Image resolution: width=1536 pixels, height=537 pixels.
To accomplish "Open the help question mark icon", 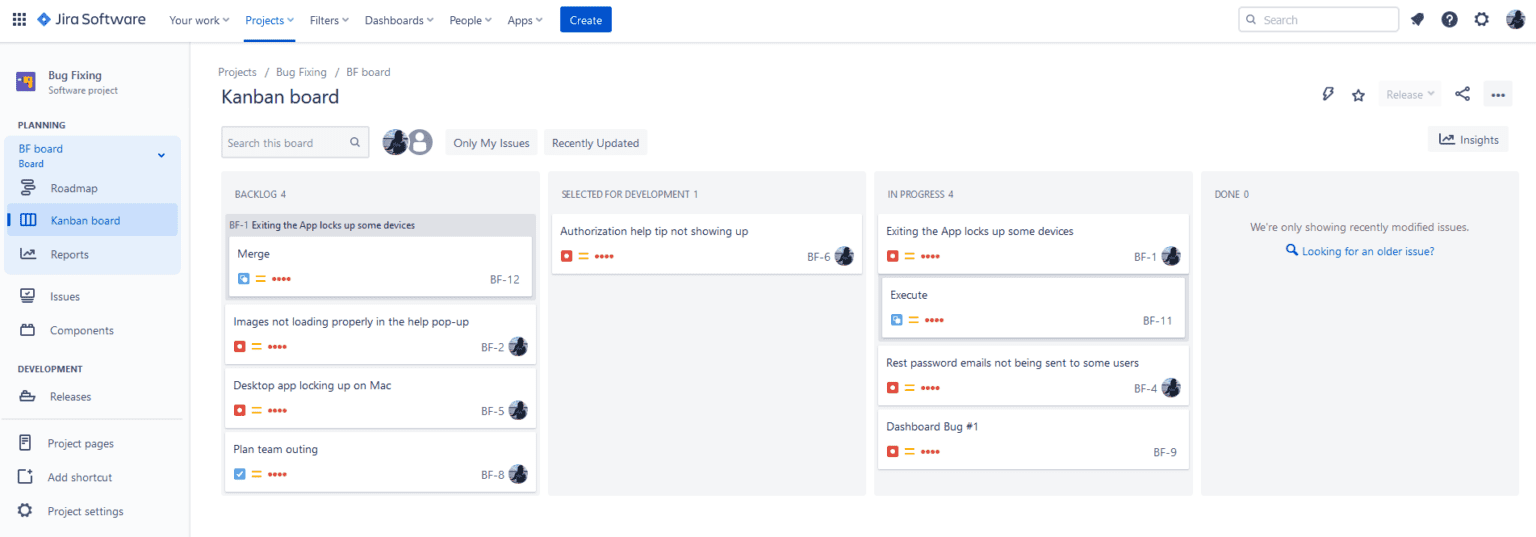I will [1449, 19].
